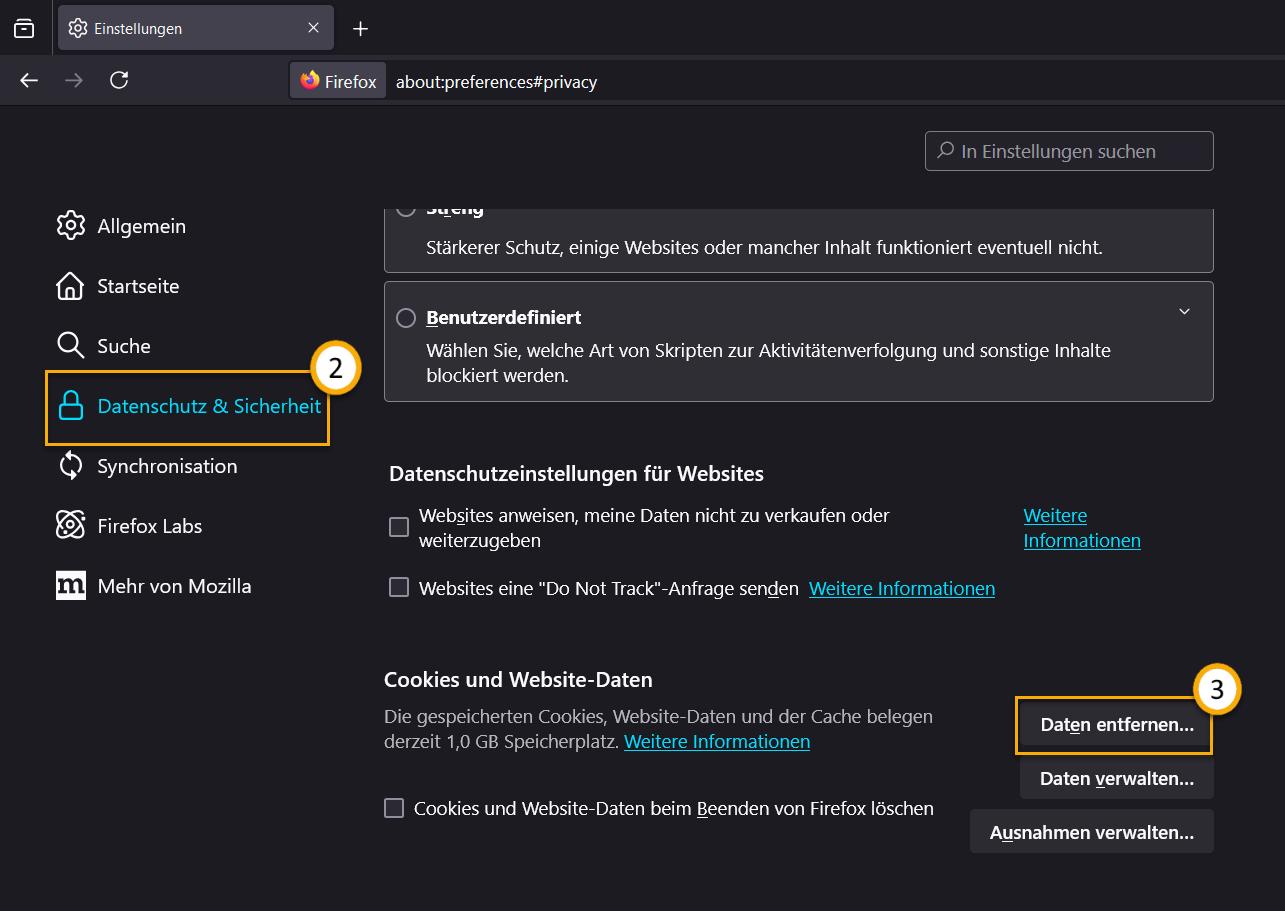
Task: Reload the page with the refresh icon
Action: tap(119, 81)
